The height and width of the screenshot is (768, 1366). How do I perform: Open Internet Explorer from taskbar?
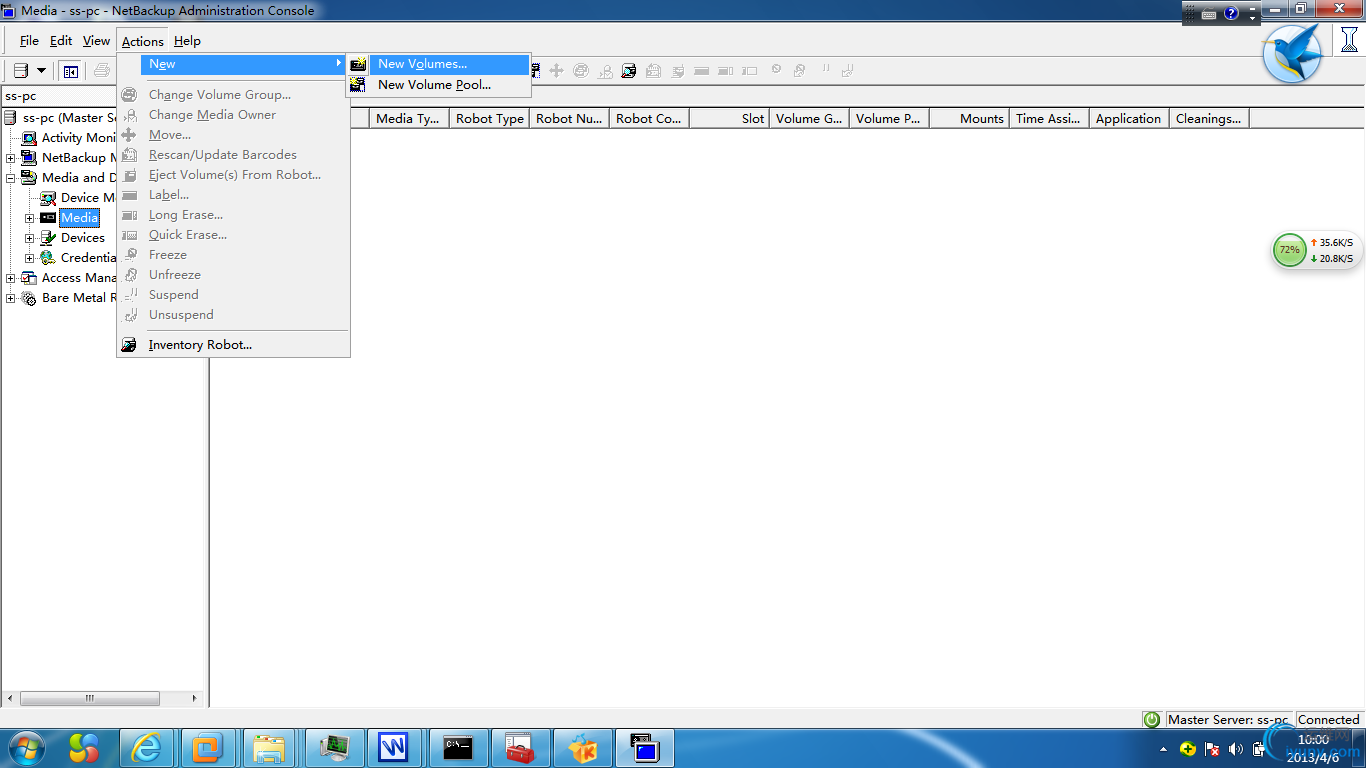click(x=148, y=748)
